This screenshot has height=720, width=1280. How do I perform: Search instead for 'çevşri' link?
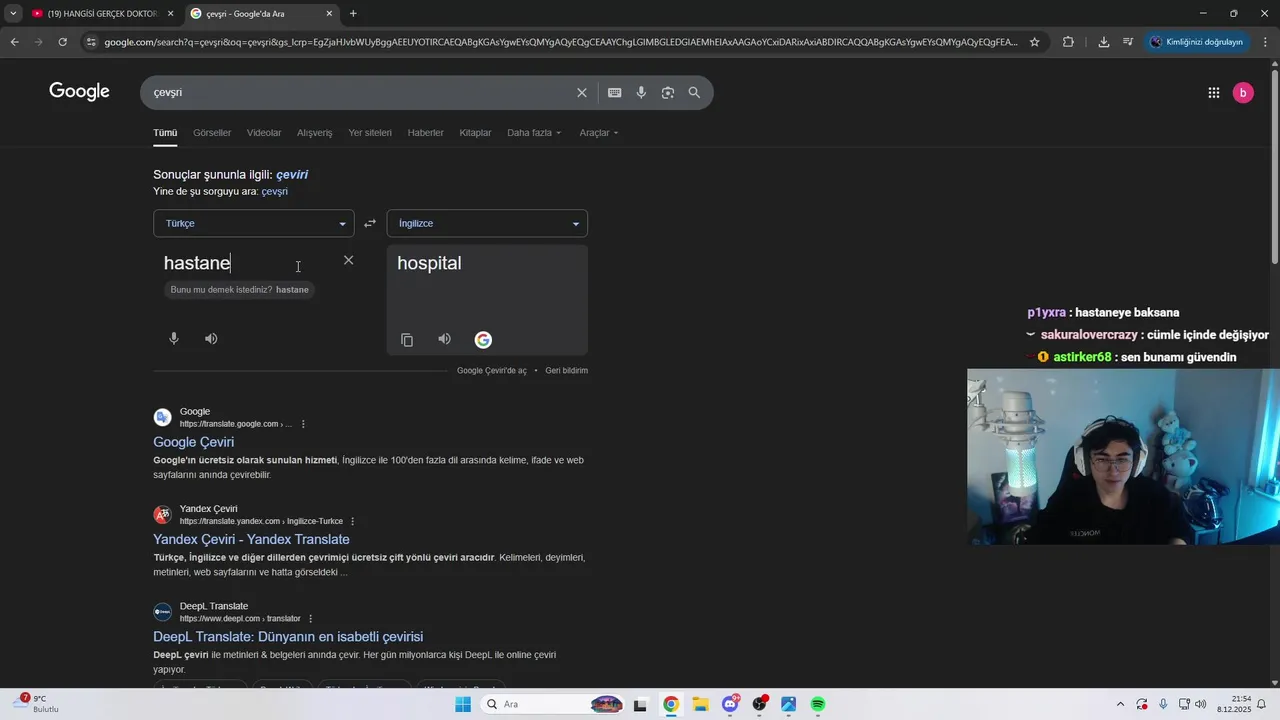pyautogui.click(x=275, y=191)
